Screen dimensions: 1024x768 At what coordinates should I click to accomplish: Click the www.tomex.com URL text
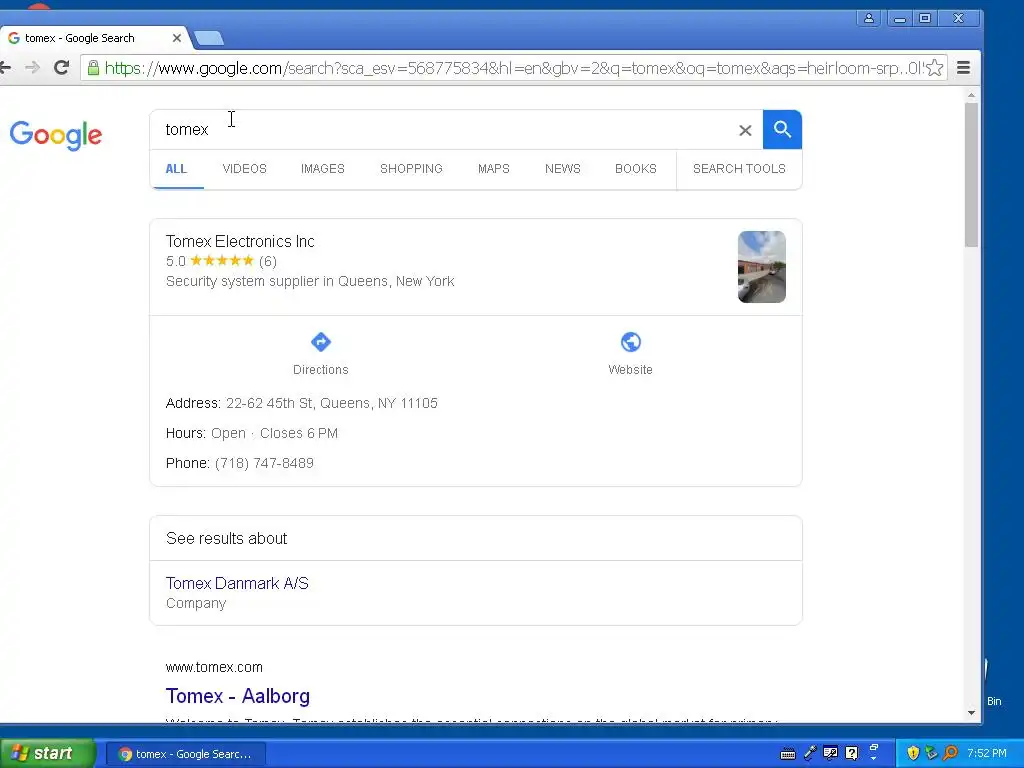click(214, 667)
